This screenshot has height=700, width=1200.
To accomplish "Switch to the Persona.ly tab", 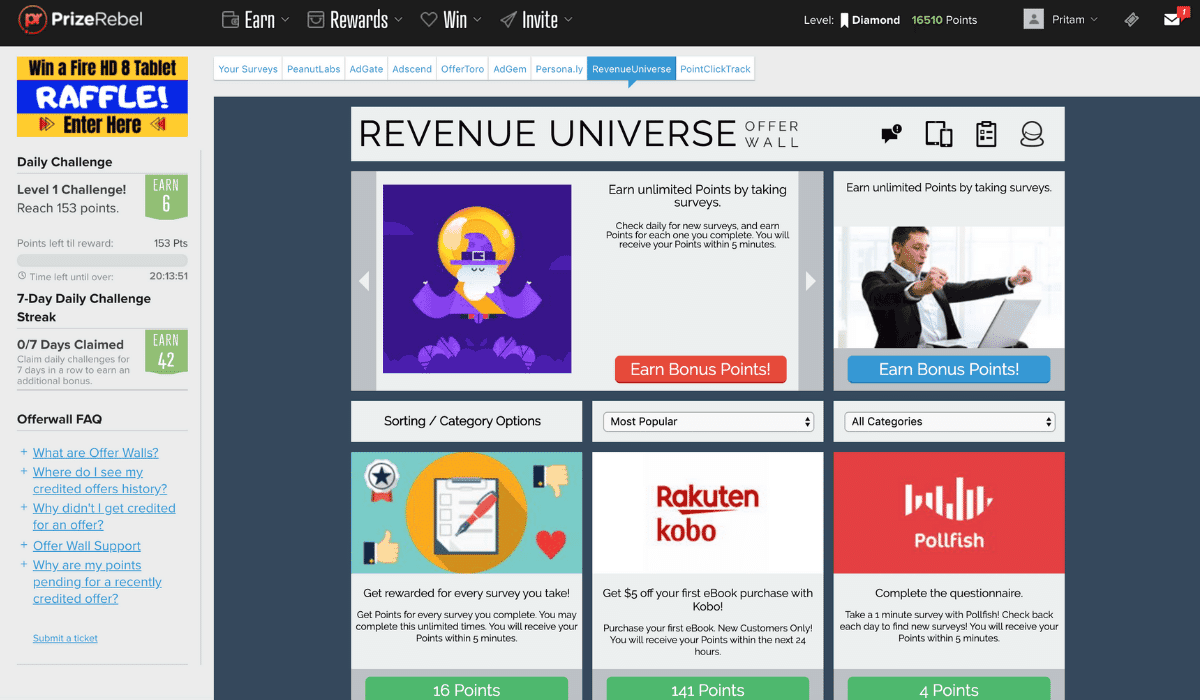I will (x=559, y=69).
